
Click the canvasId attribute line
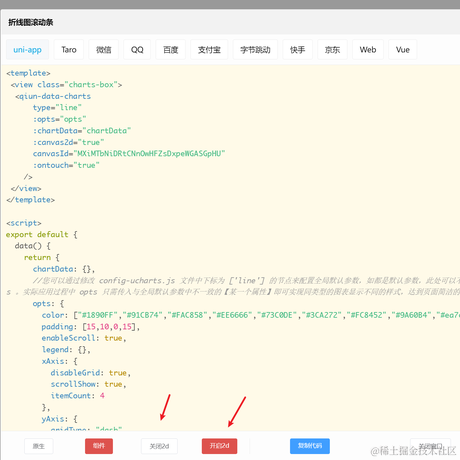(x=129, y=154)
